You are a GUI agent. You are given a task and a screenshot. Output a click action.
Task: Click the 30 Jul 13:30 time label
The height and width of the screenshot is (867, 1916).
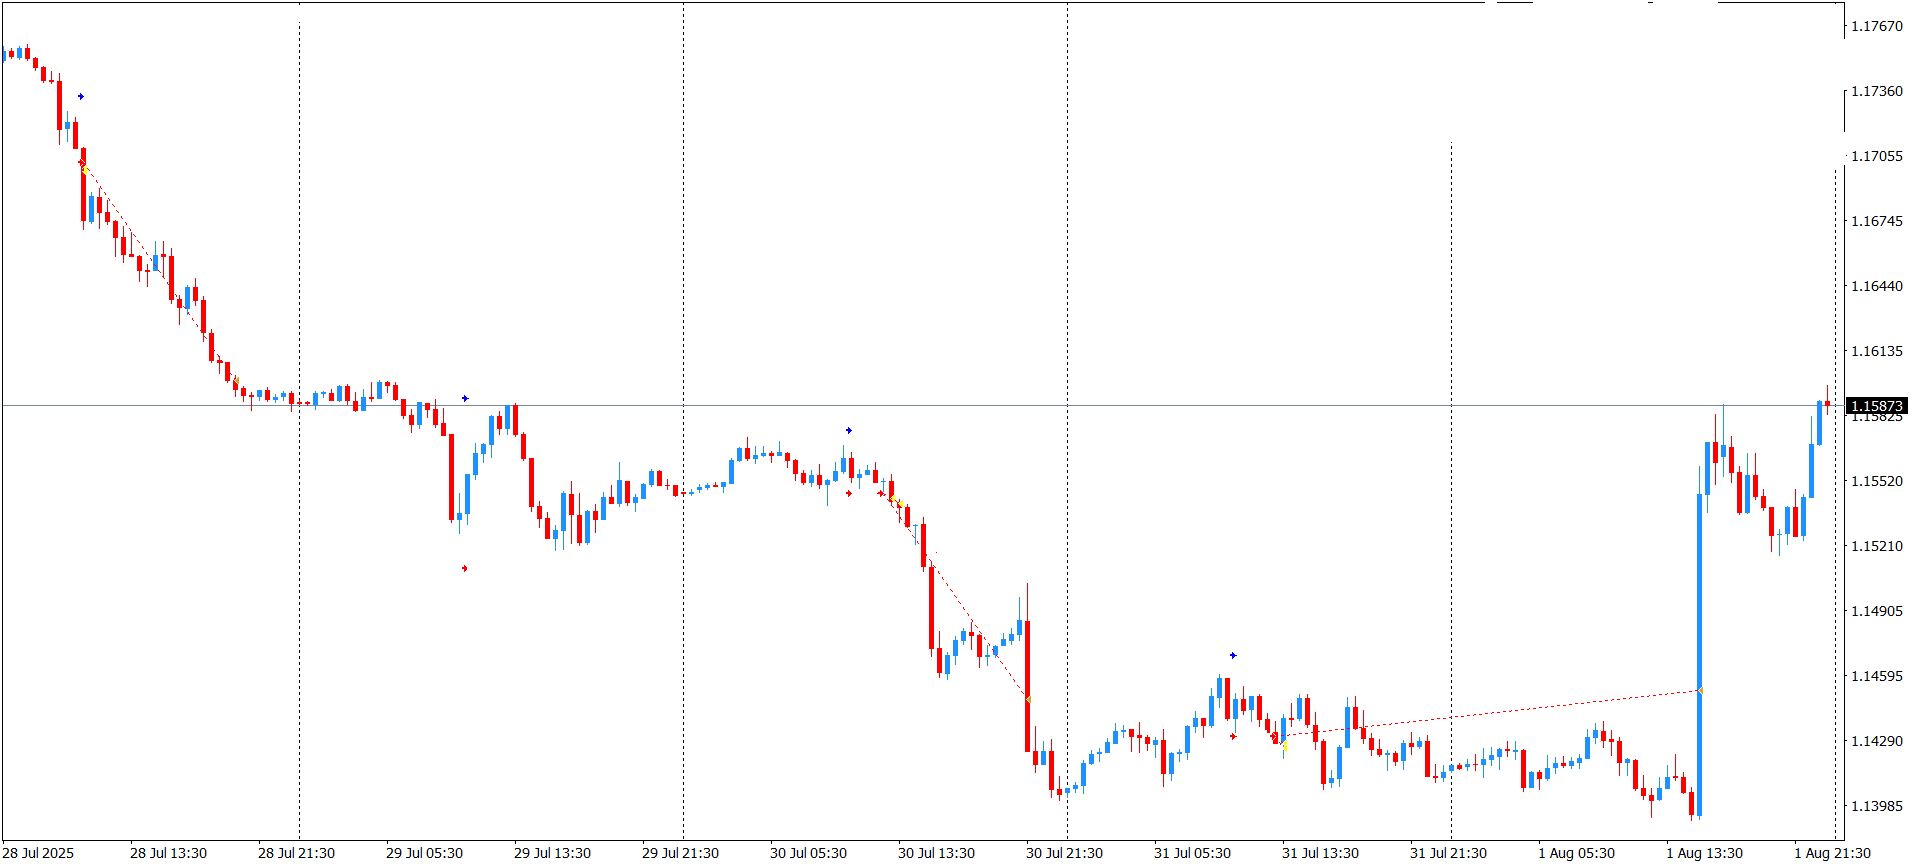[x=936, y=853]
